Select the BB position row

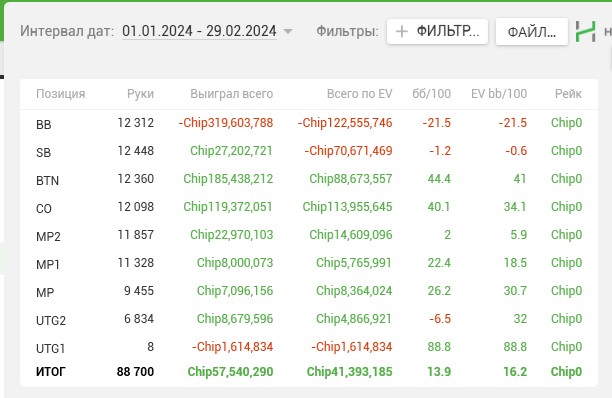pos(309,123)
